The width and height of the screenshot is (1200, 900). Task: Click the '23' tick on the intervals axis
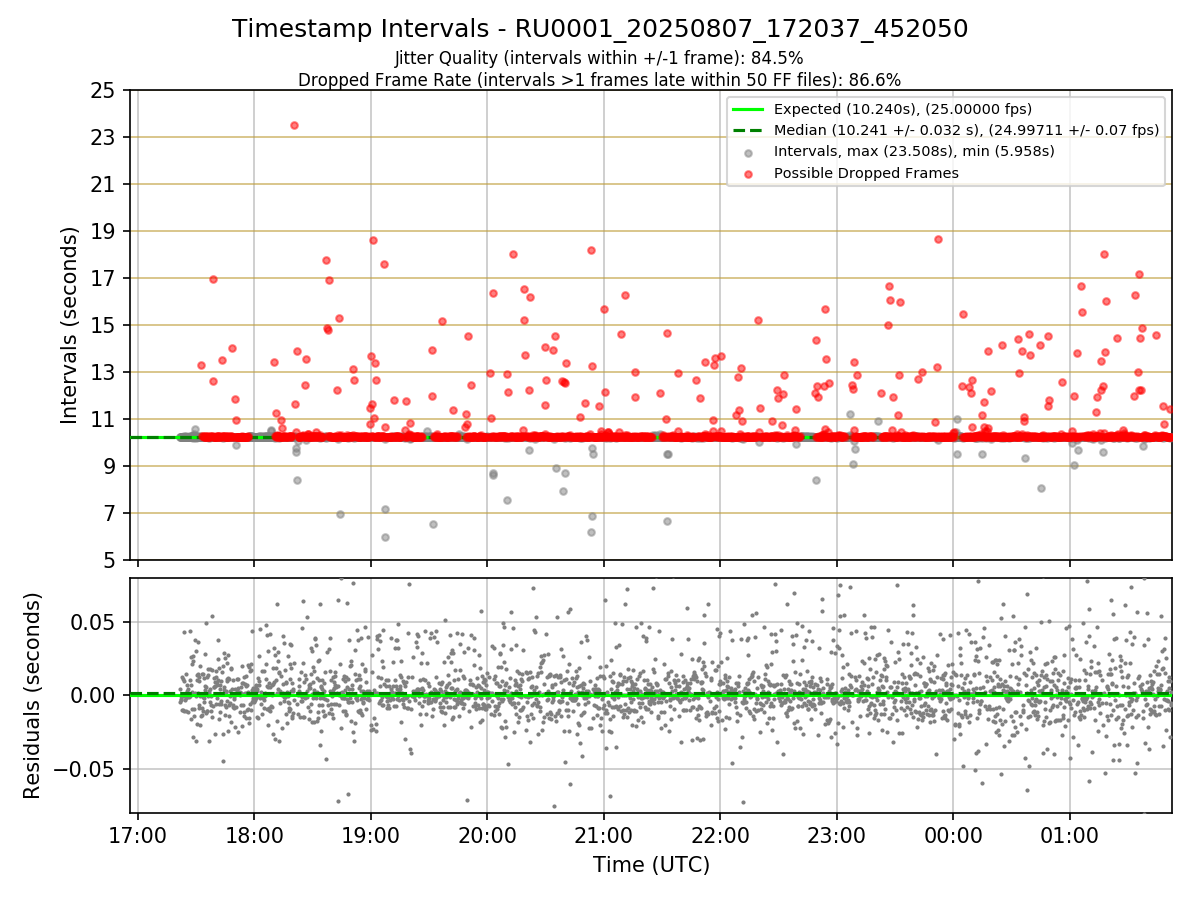click(x=103, y=138)
